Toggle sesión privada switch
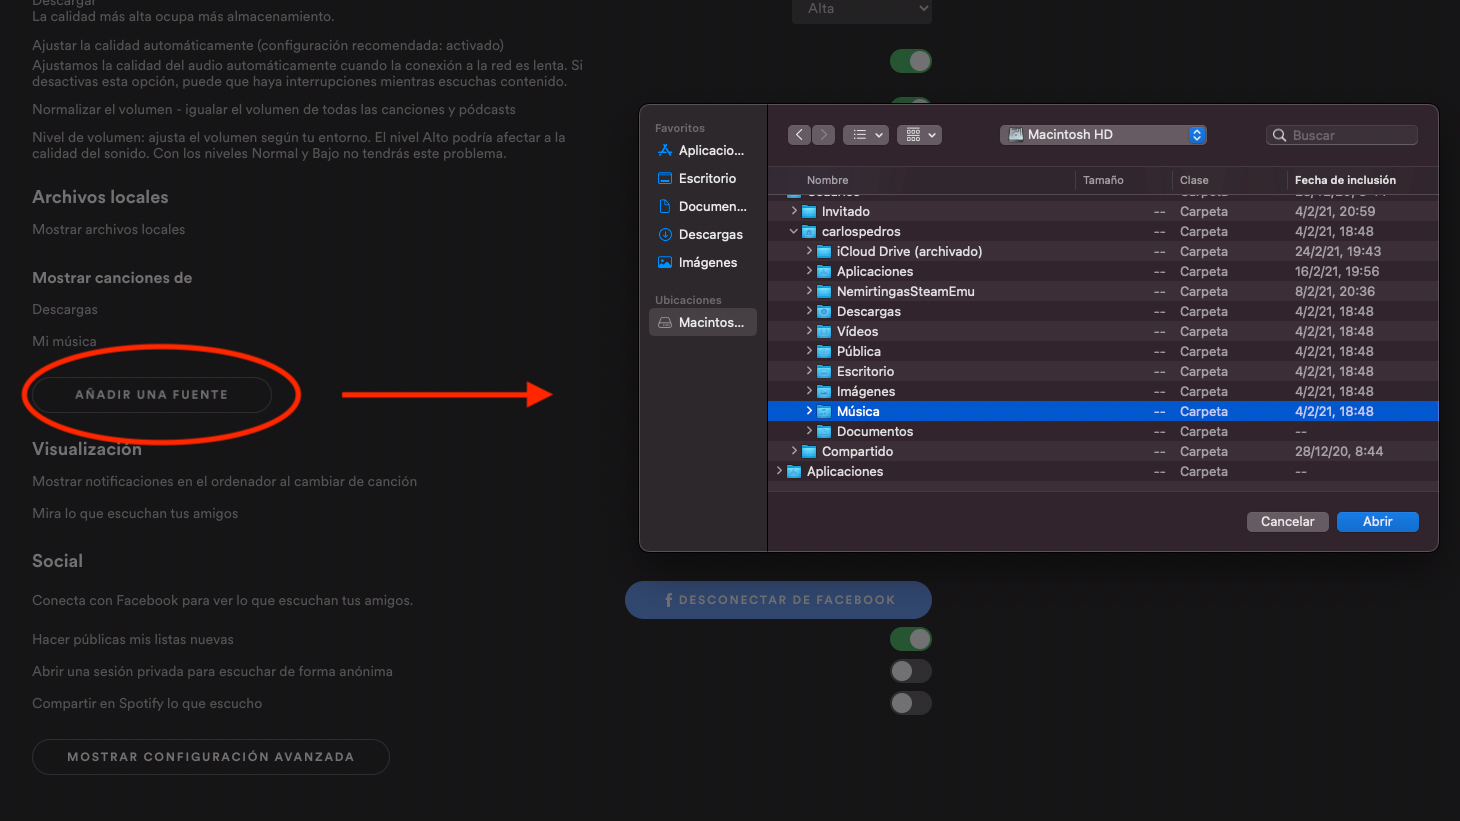Screen dimensions: 1460x821 coord(911,671)
